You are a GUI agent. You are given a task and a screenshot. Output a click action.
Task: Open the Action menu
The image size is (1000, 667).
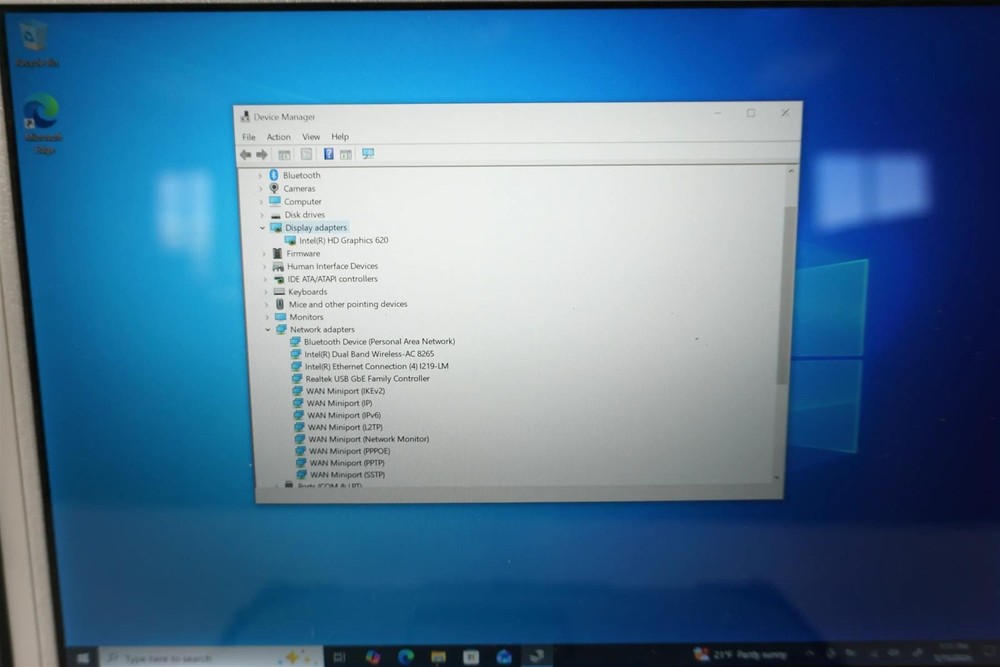pos(278,137)
